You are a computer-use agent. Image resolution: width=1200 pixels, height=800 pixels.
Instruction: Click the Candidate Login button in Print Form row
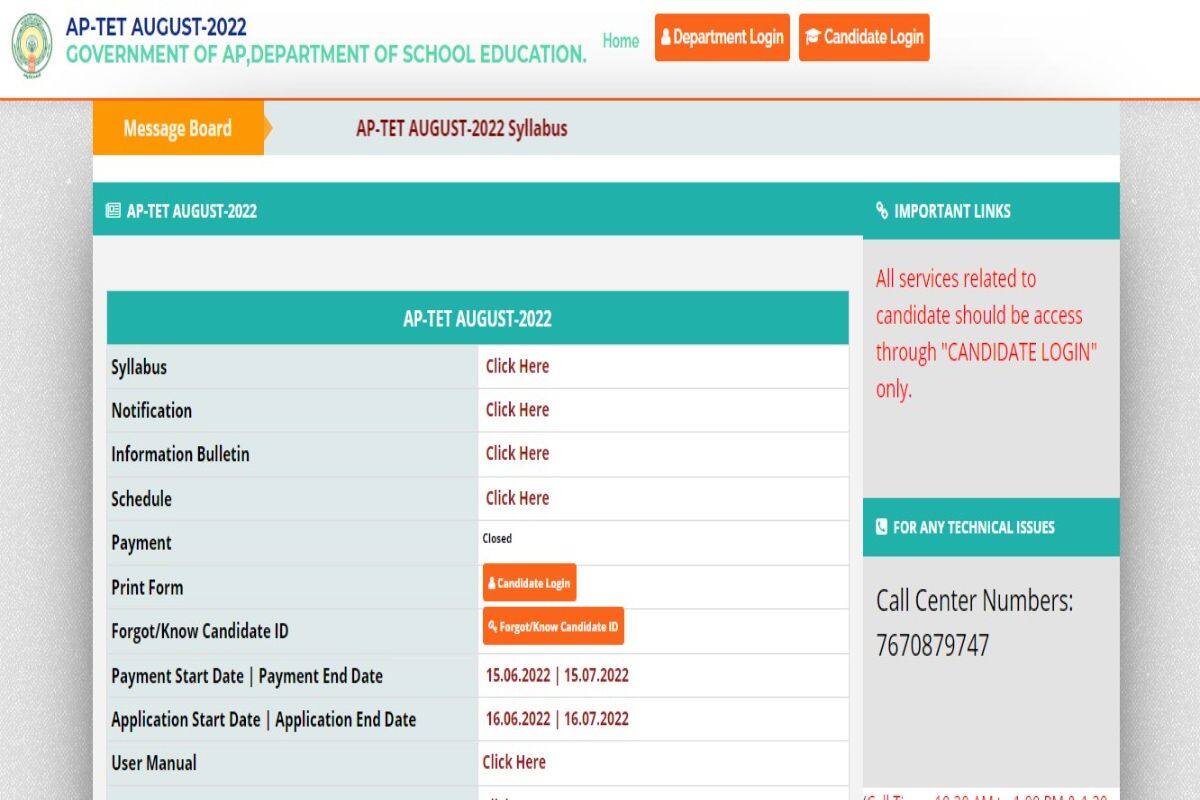[529, 583]
